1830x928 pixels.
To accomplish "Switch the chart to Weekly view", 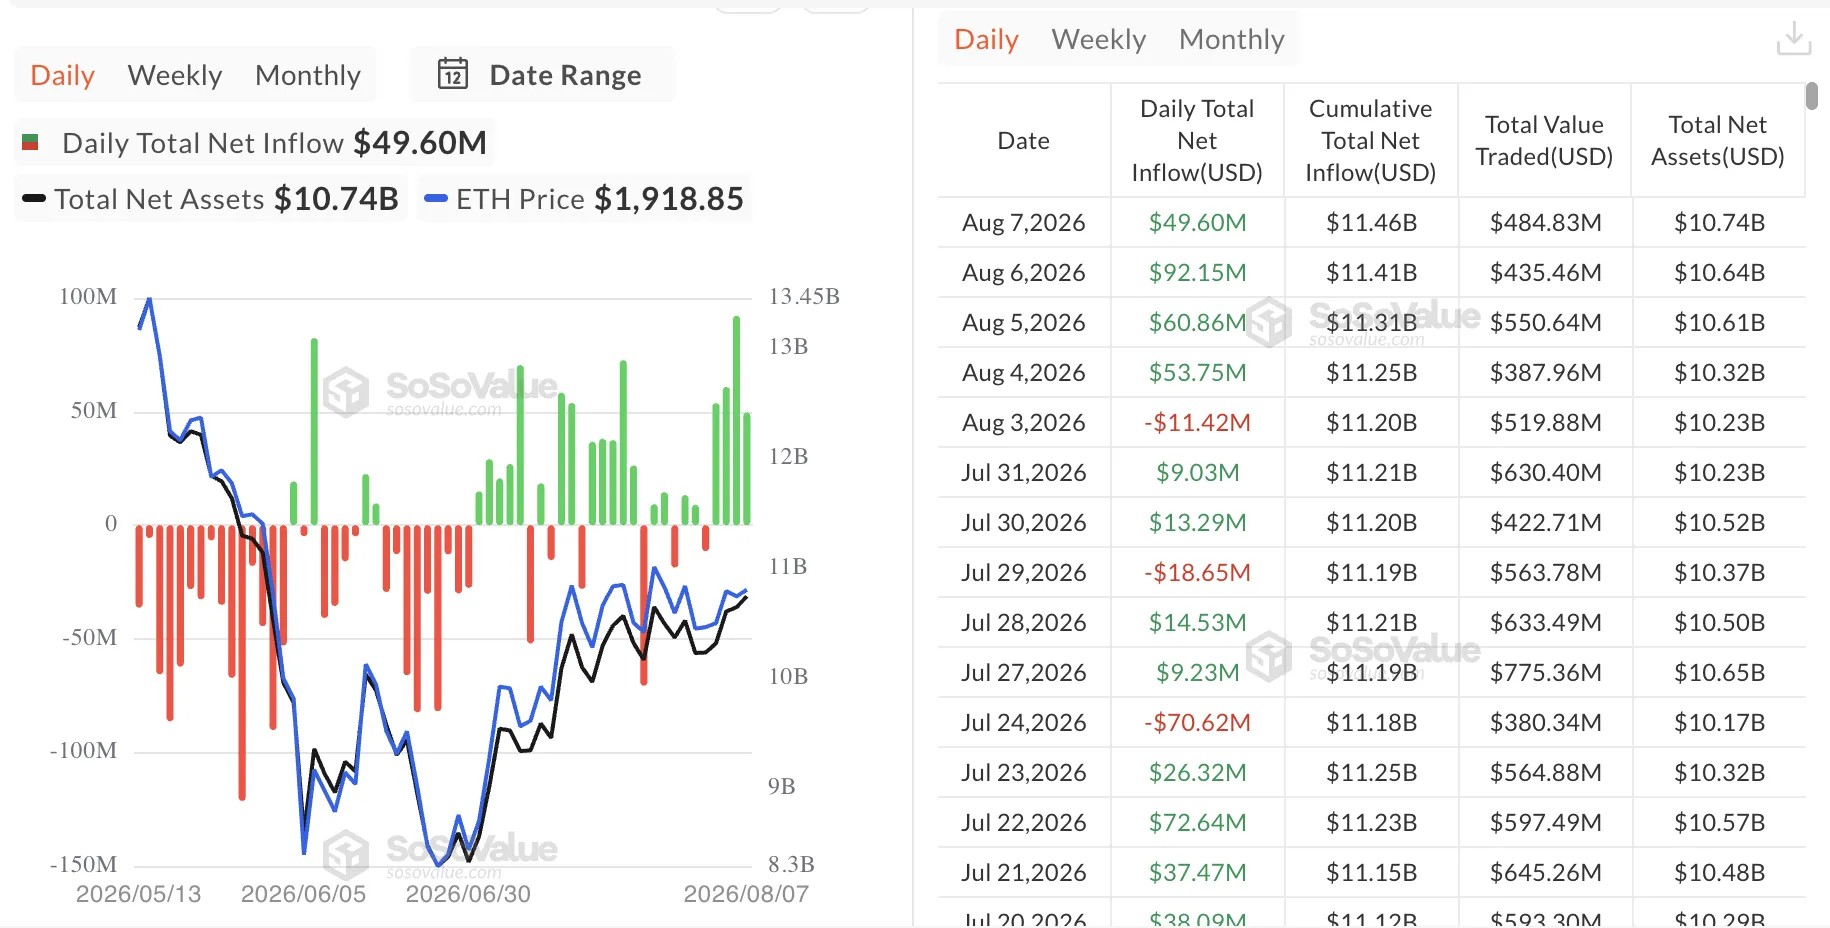I will pos(175,75).
